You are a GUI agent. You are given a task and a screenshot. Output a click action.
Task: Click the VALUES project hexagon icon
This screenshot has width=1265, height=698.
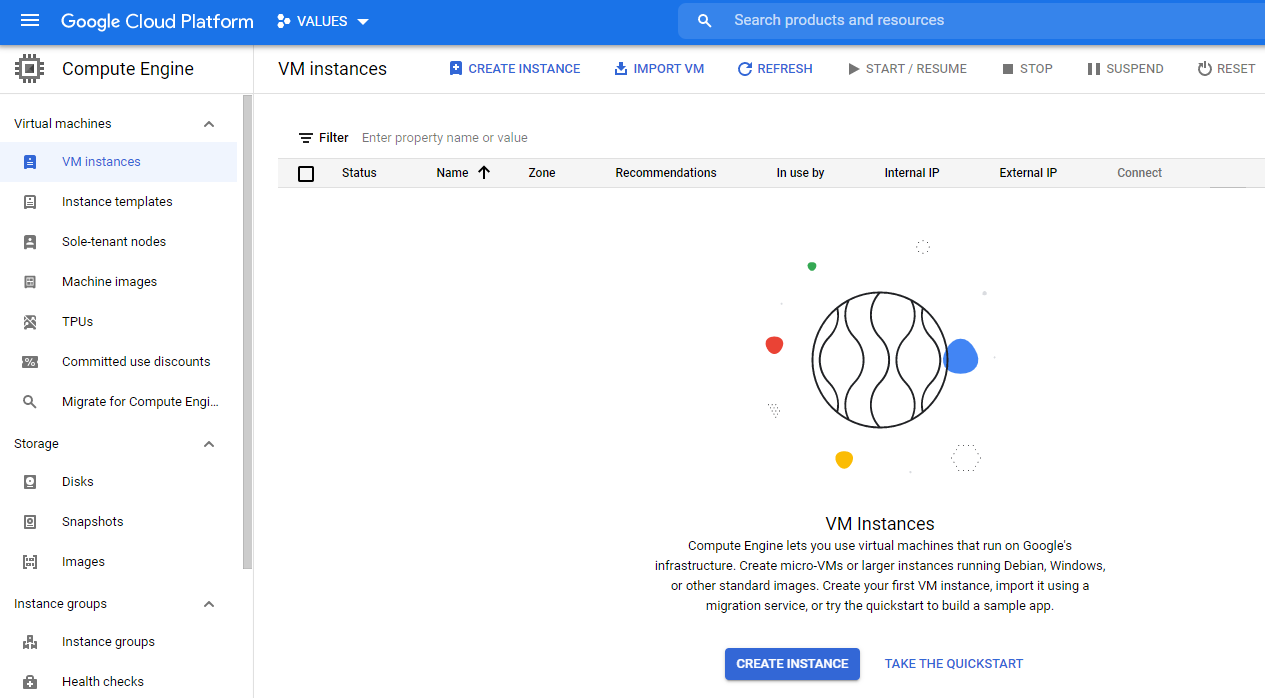click(x=284, y=21)
